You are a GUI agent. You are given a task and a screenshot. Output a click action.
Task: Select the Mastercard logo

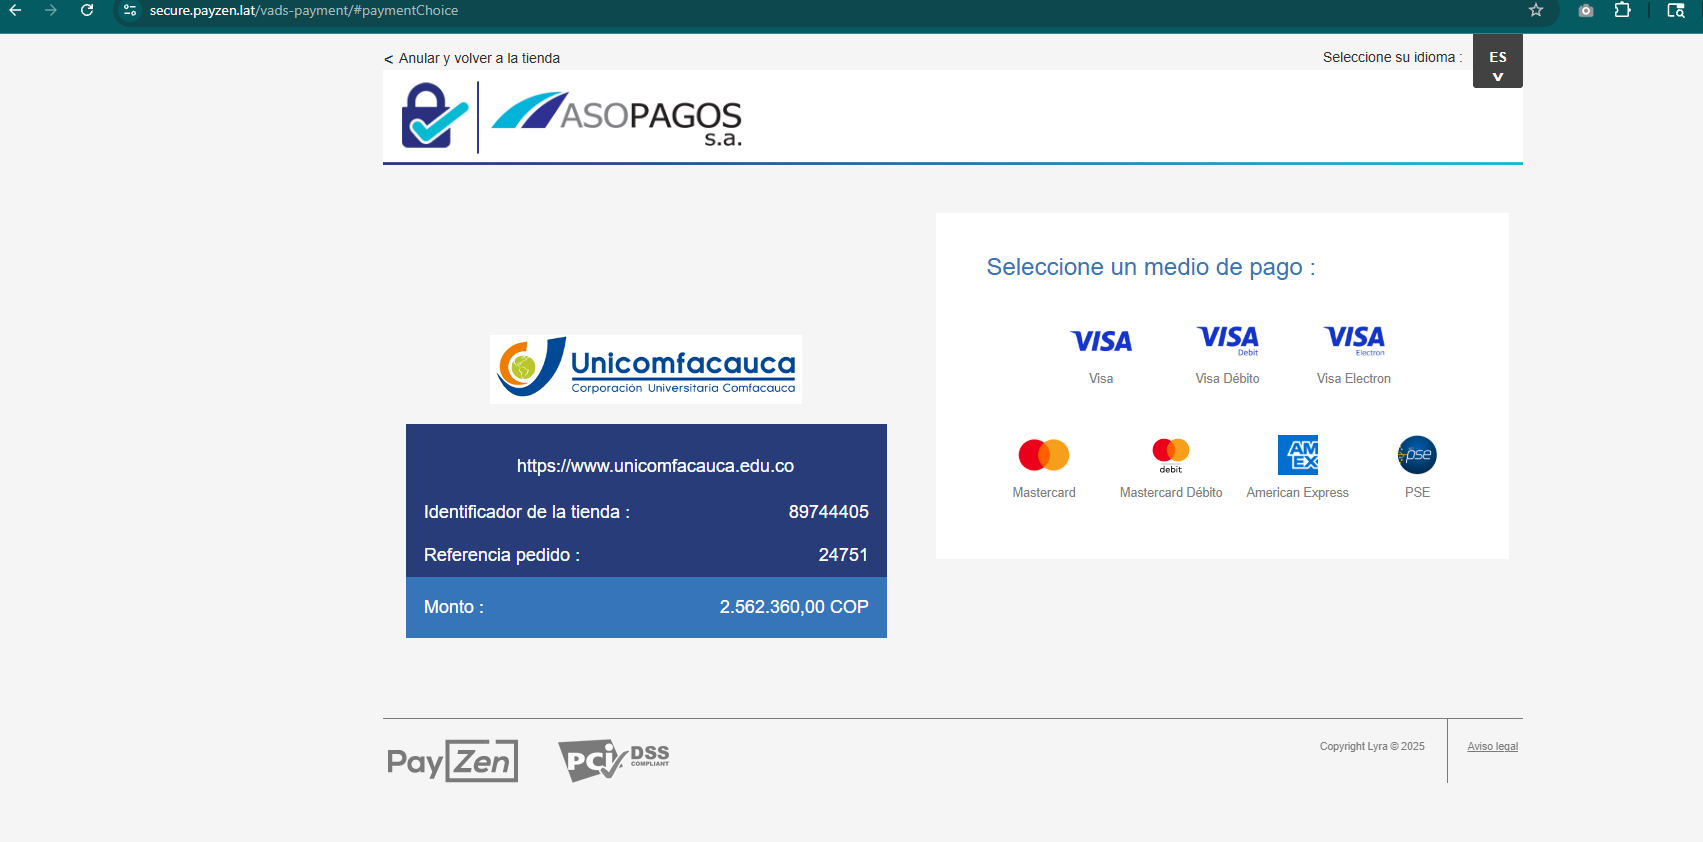click(x=1044, y=455)
